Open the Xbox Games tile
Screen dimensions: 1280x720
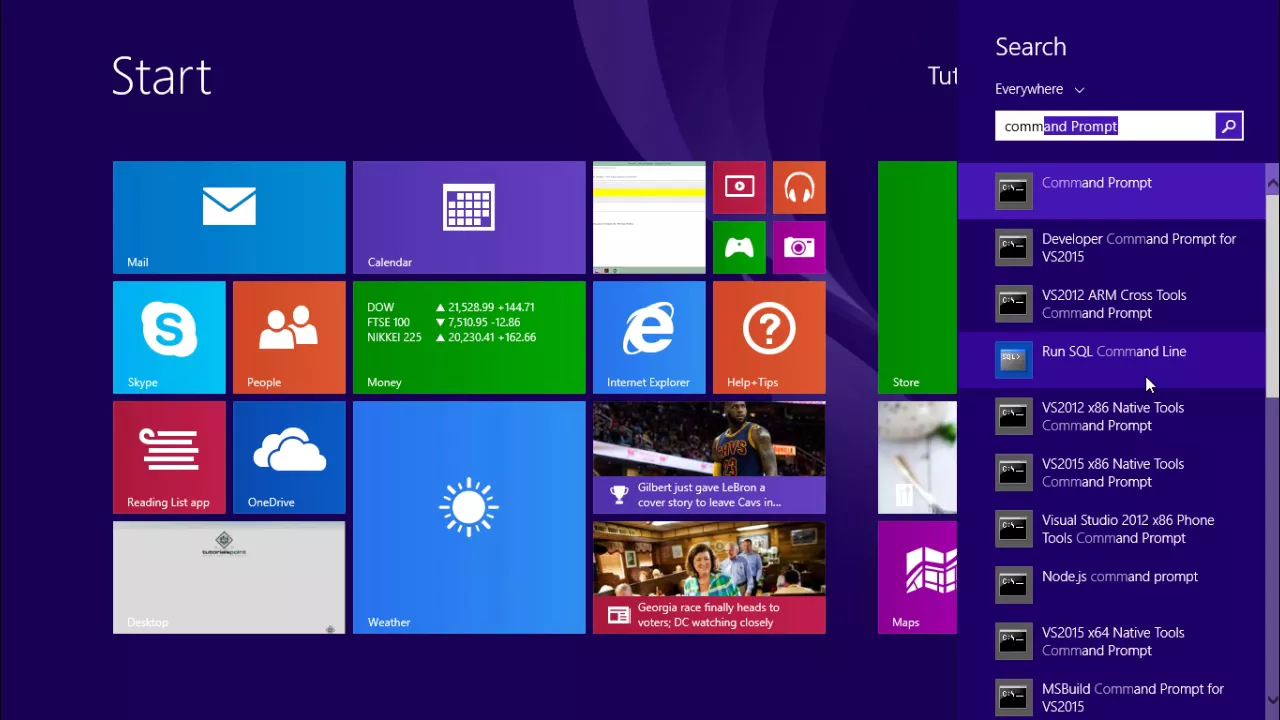739,247
